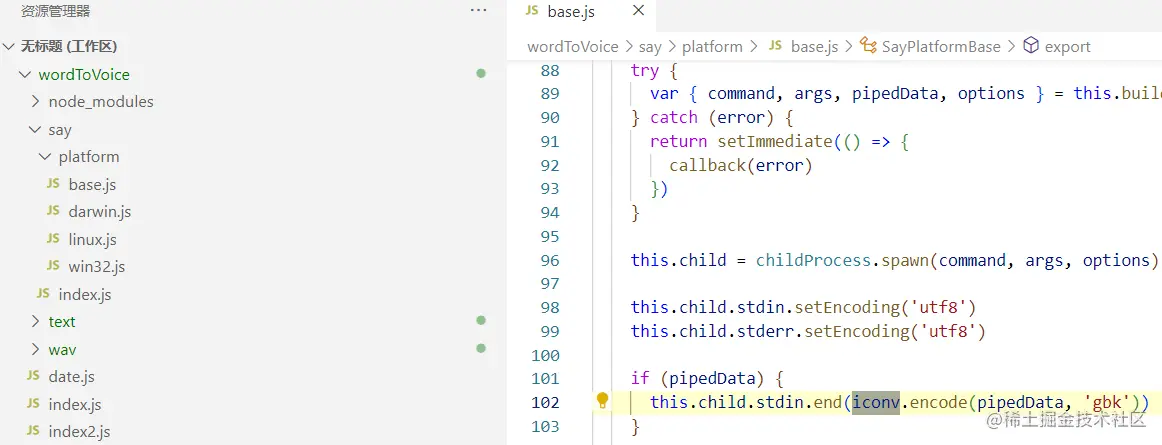Click the JS icon in the base.js tab
1162x445 pixels.
[x=531, y=10]
